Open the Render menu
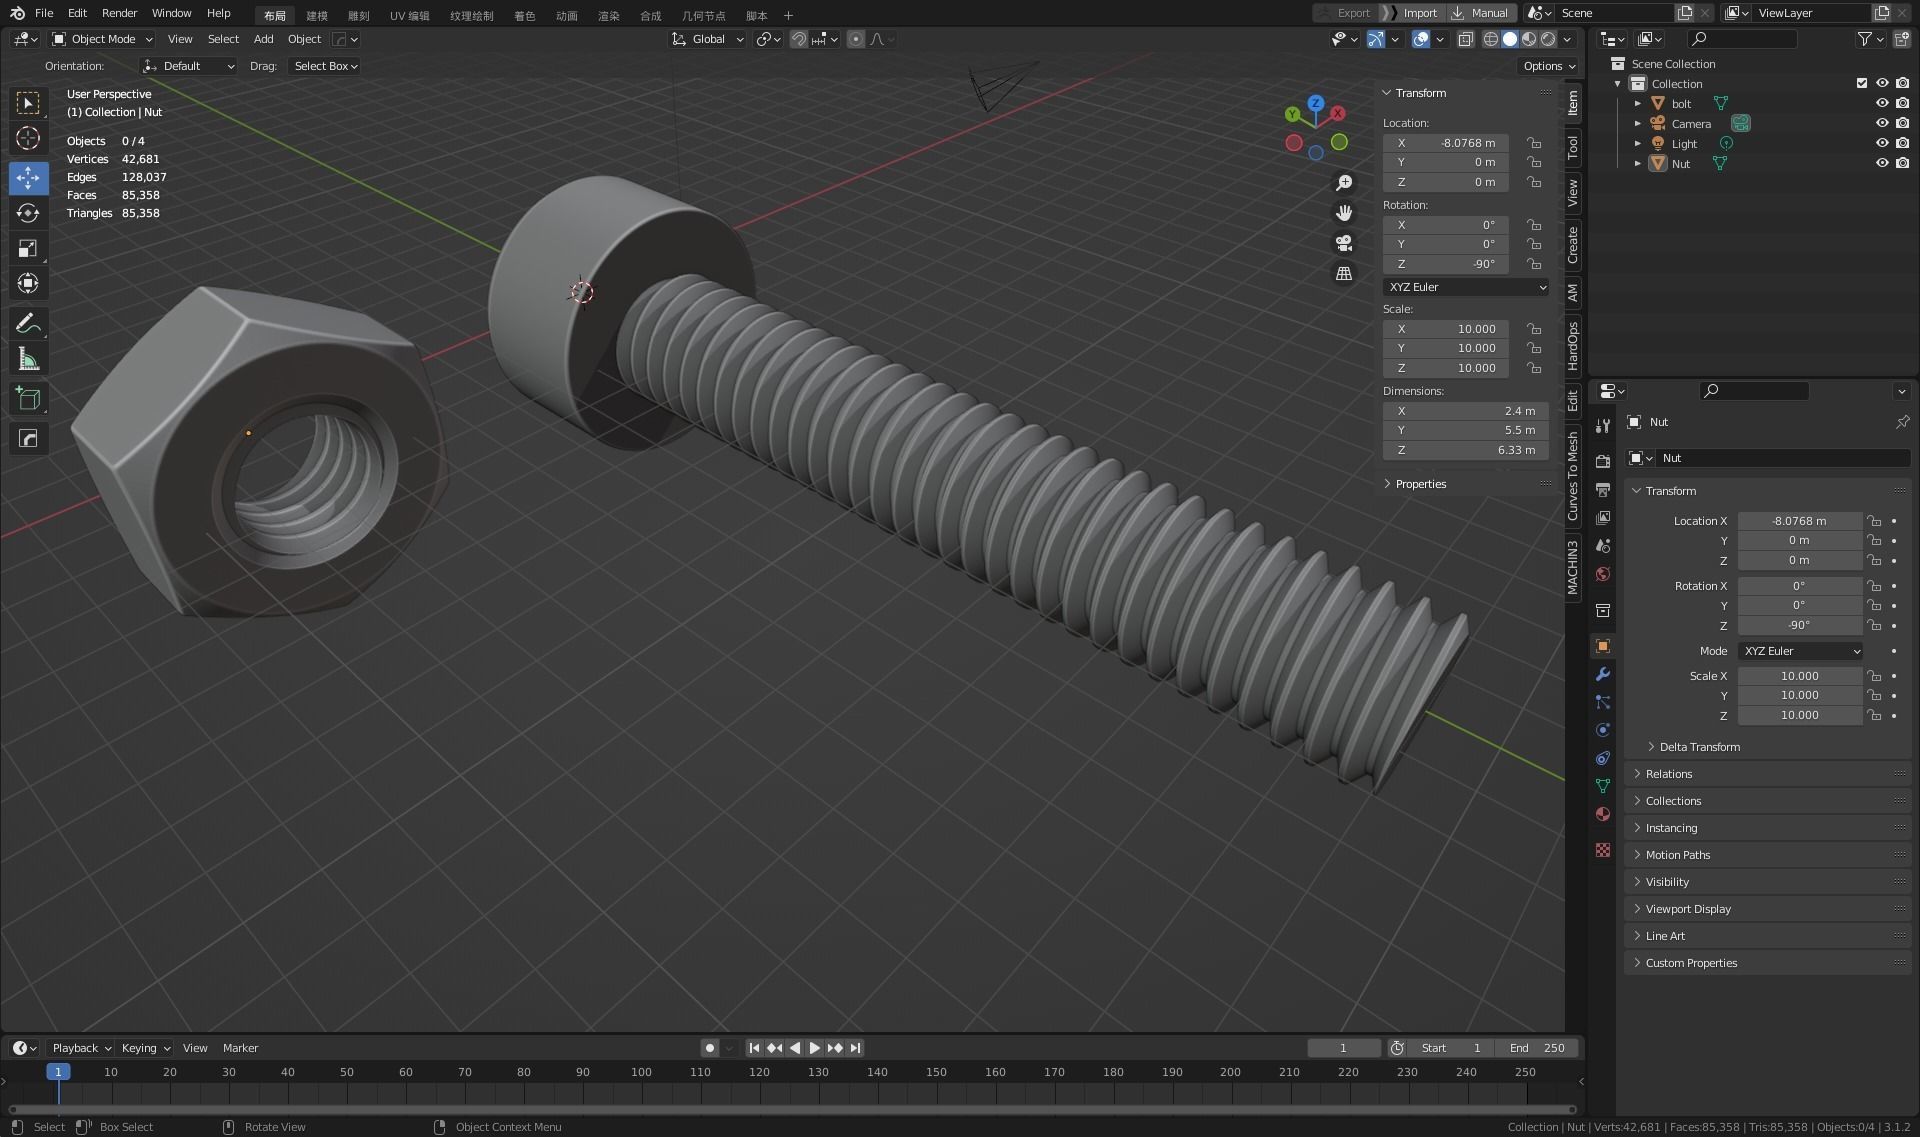1920x1137 pixels. pos(119,13)
